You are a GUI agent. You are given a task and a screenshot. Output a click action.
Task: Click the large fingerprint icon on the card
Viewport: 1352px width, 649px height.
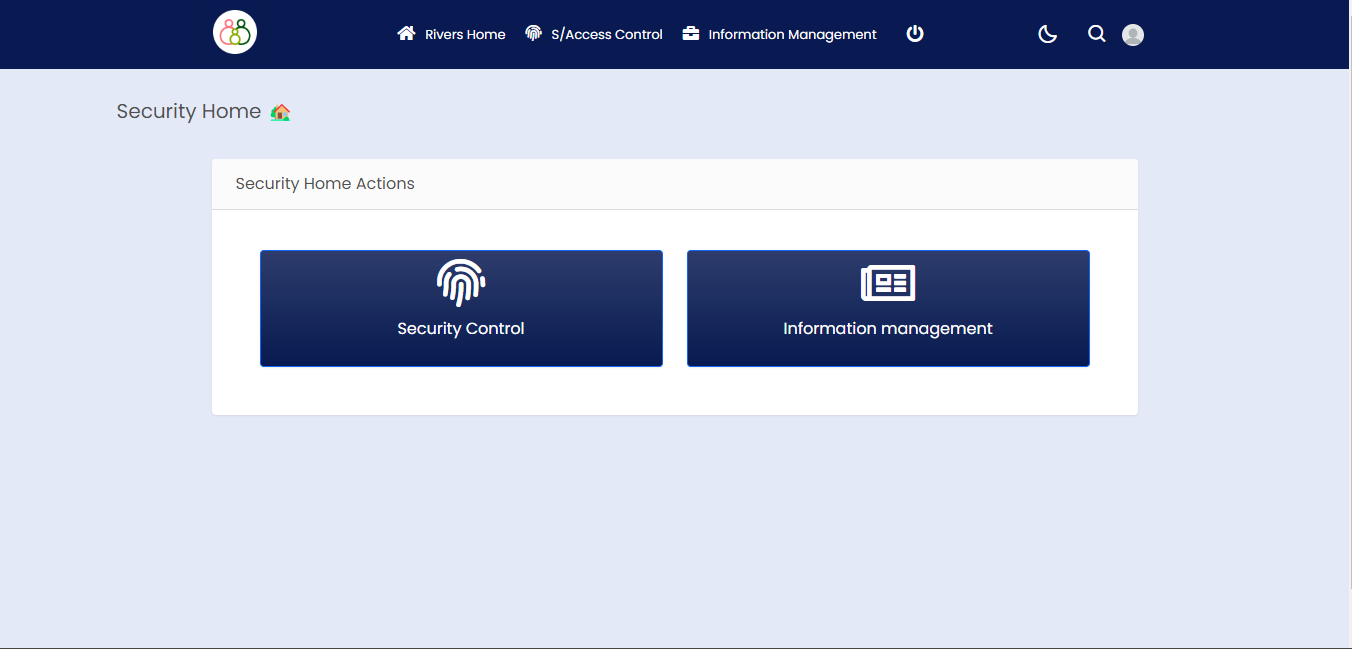tap(461, 283)
